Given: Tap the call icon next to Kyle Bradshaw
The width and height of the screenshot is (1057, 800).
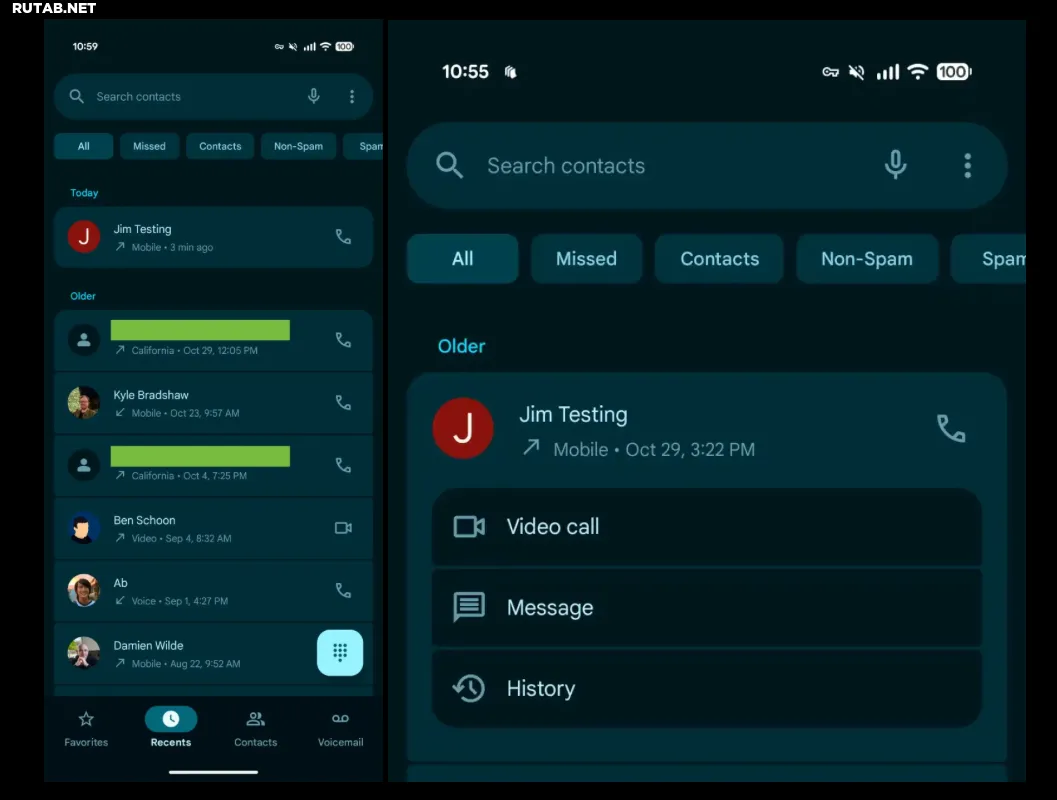Looking at the screenshot, I should (x=343, y=402).
